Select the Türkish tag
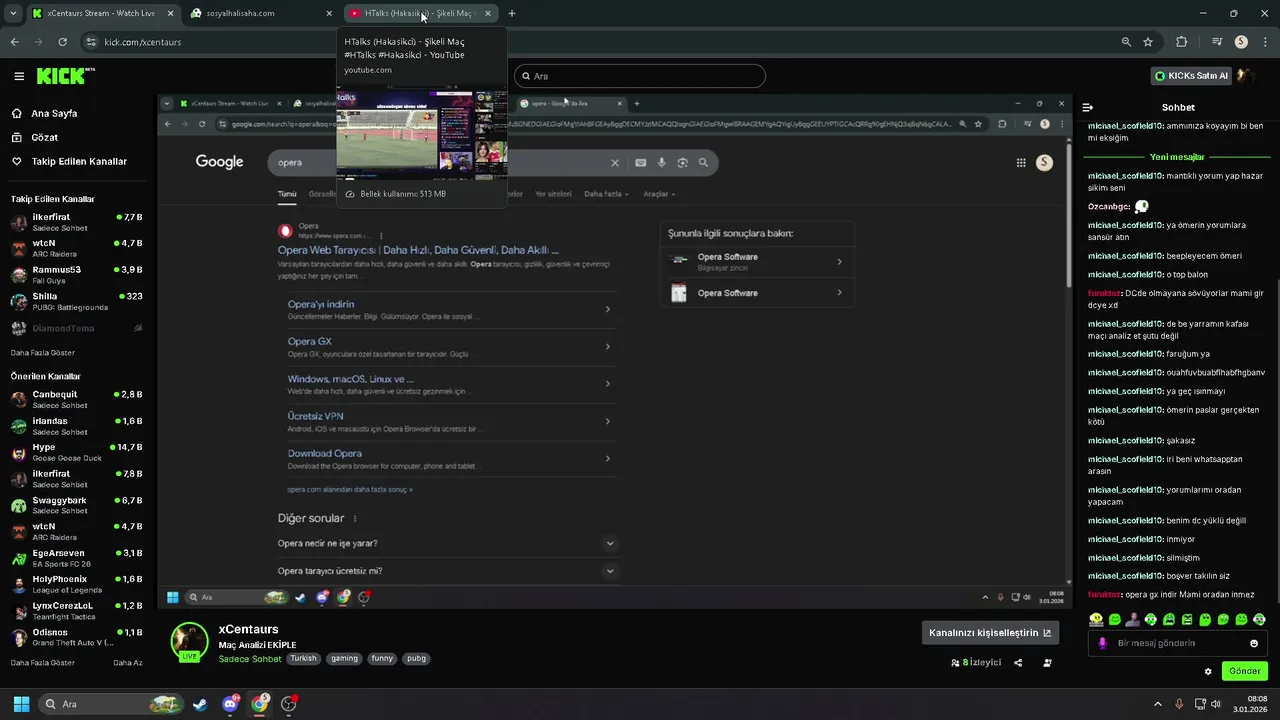The height and width of the screenshot is (720, 1280). (304, 659)
